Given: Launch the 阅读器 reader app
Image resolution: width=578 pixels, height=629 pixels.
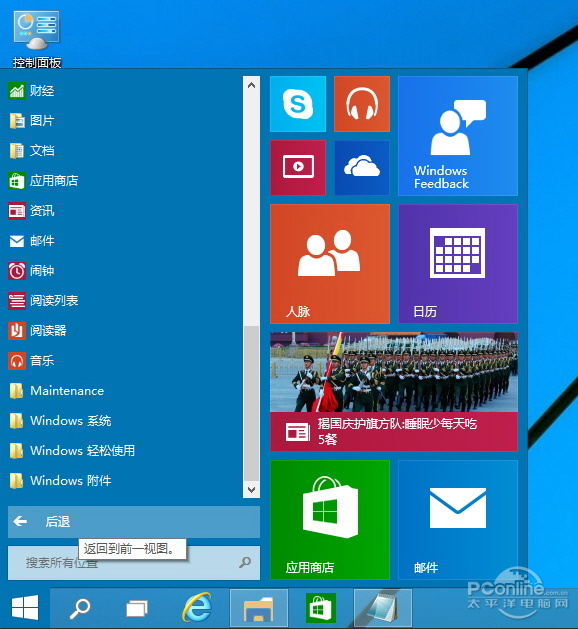Looking at the screenshot, I should click(37, 331).
